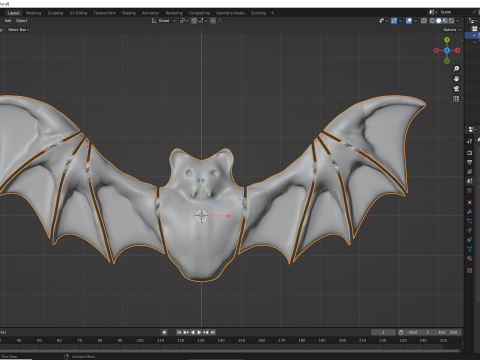This screenshot has height=360, width=480.
Task: Toggle the camera view icon
Action: (x=456, y=89)
